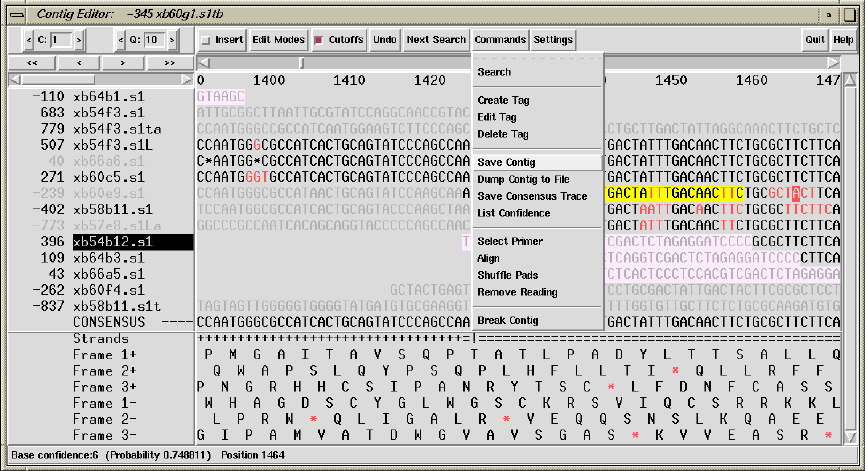This screenshot has height=471, width=865.
Task: Open the Settings menu
Action: click(553, 40)
